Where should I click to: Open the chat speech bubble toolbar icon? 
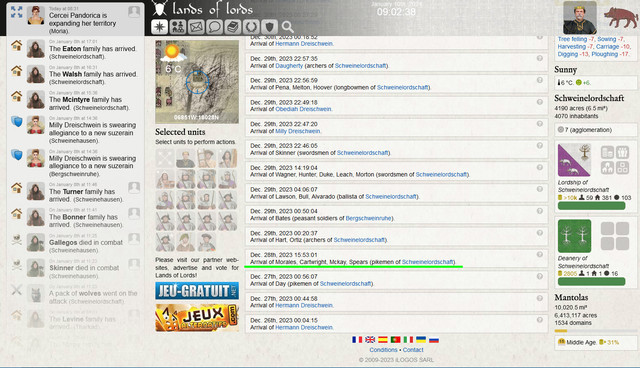pos(215,27)
